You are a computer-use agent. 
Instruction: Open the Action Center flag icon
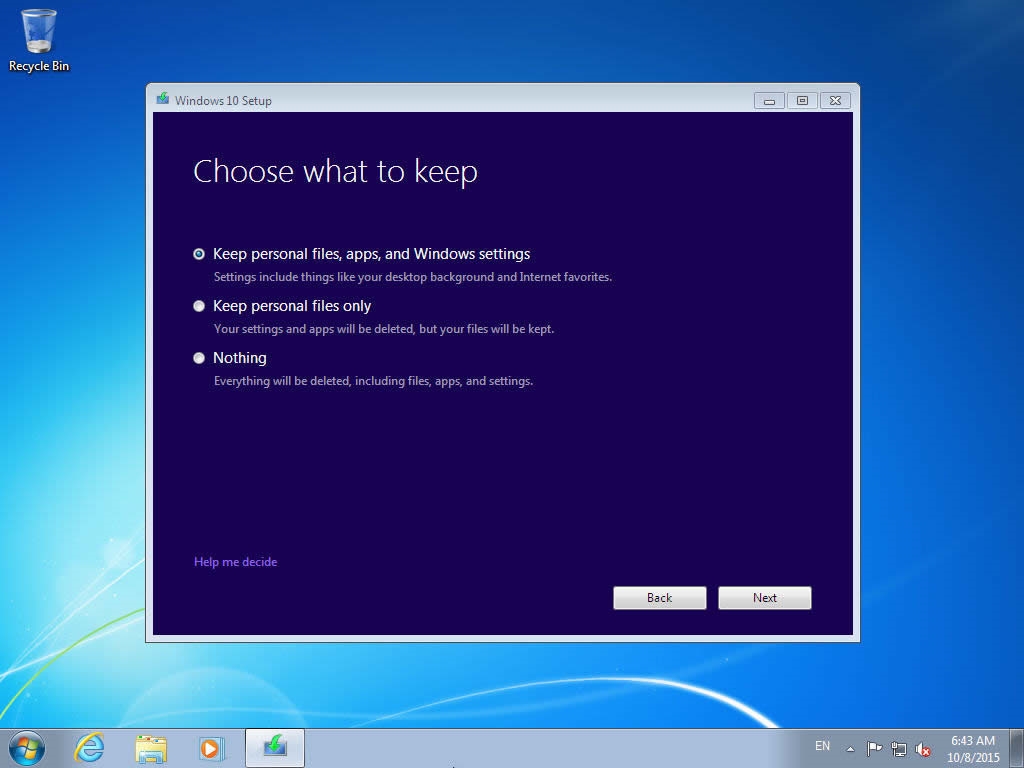[874, 748]
